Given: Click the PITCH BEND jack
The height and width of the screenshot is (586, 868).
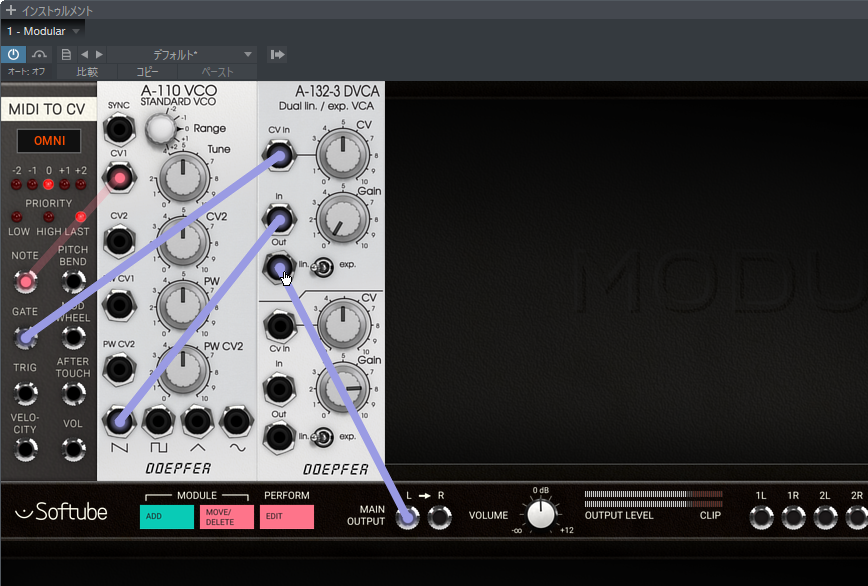Looking at the screenshot, I should (73, 282).
